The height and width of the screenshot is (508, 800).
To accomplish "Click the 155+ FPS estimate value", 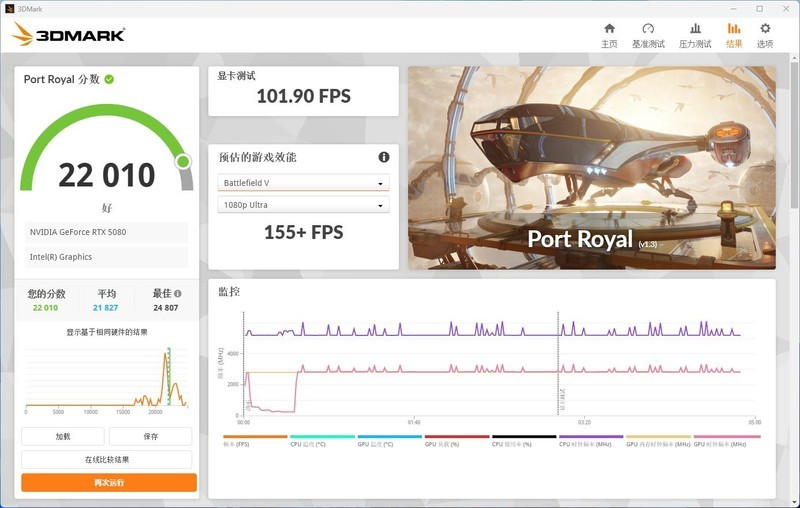I will [304, 232].
